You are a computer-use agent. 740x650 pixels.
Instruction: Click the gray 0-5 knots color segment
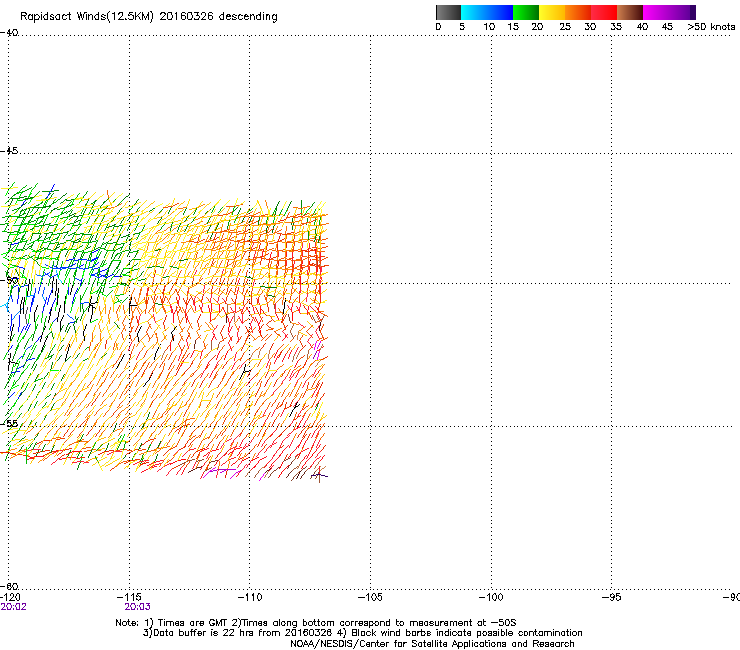coord(448,12)
